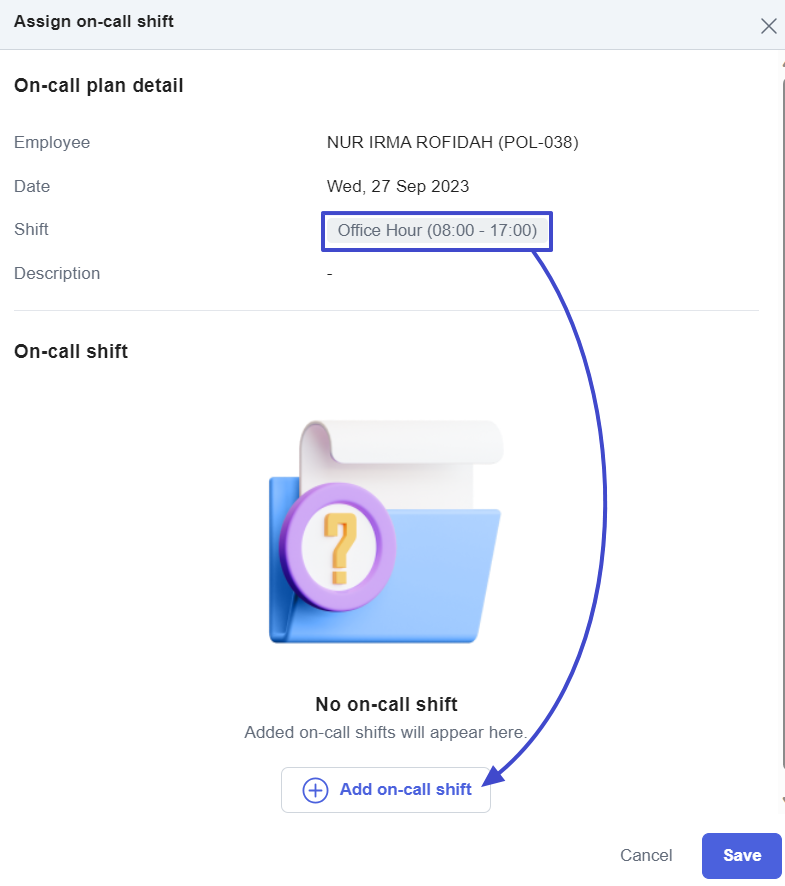This screenshot has width=785, height=886.
Task: Click the On-call plan detail heading
Action: tap(99, 86)
